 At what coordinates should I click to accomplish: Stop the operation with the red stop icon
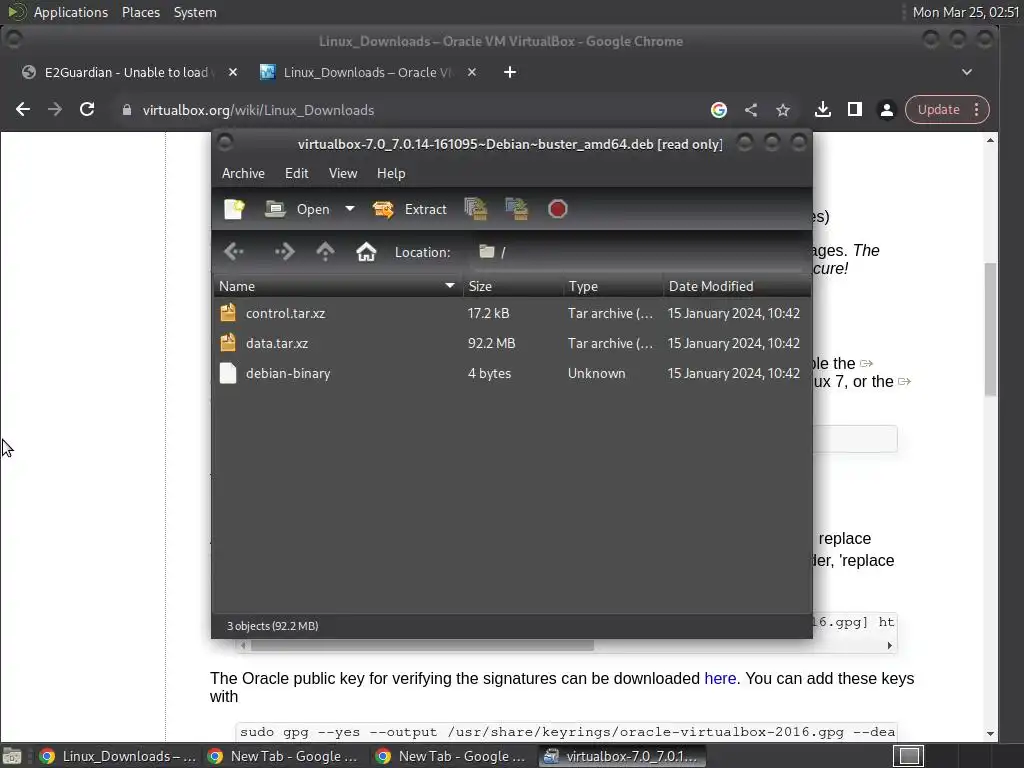pyautogui.click(x=557, y=209)
